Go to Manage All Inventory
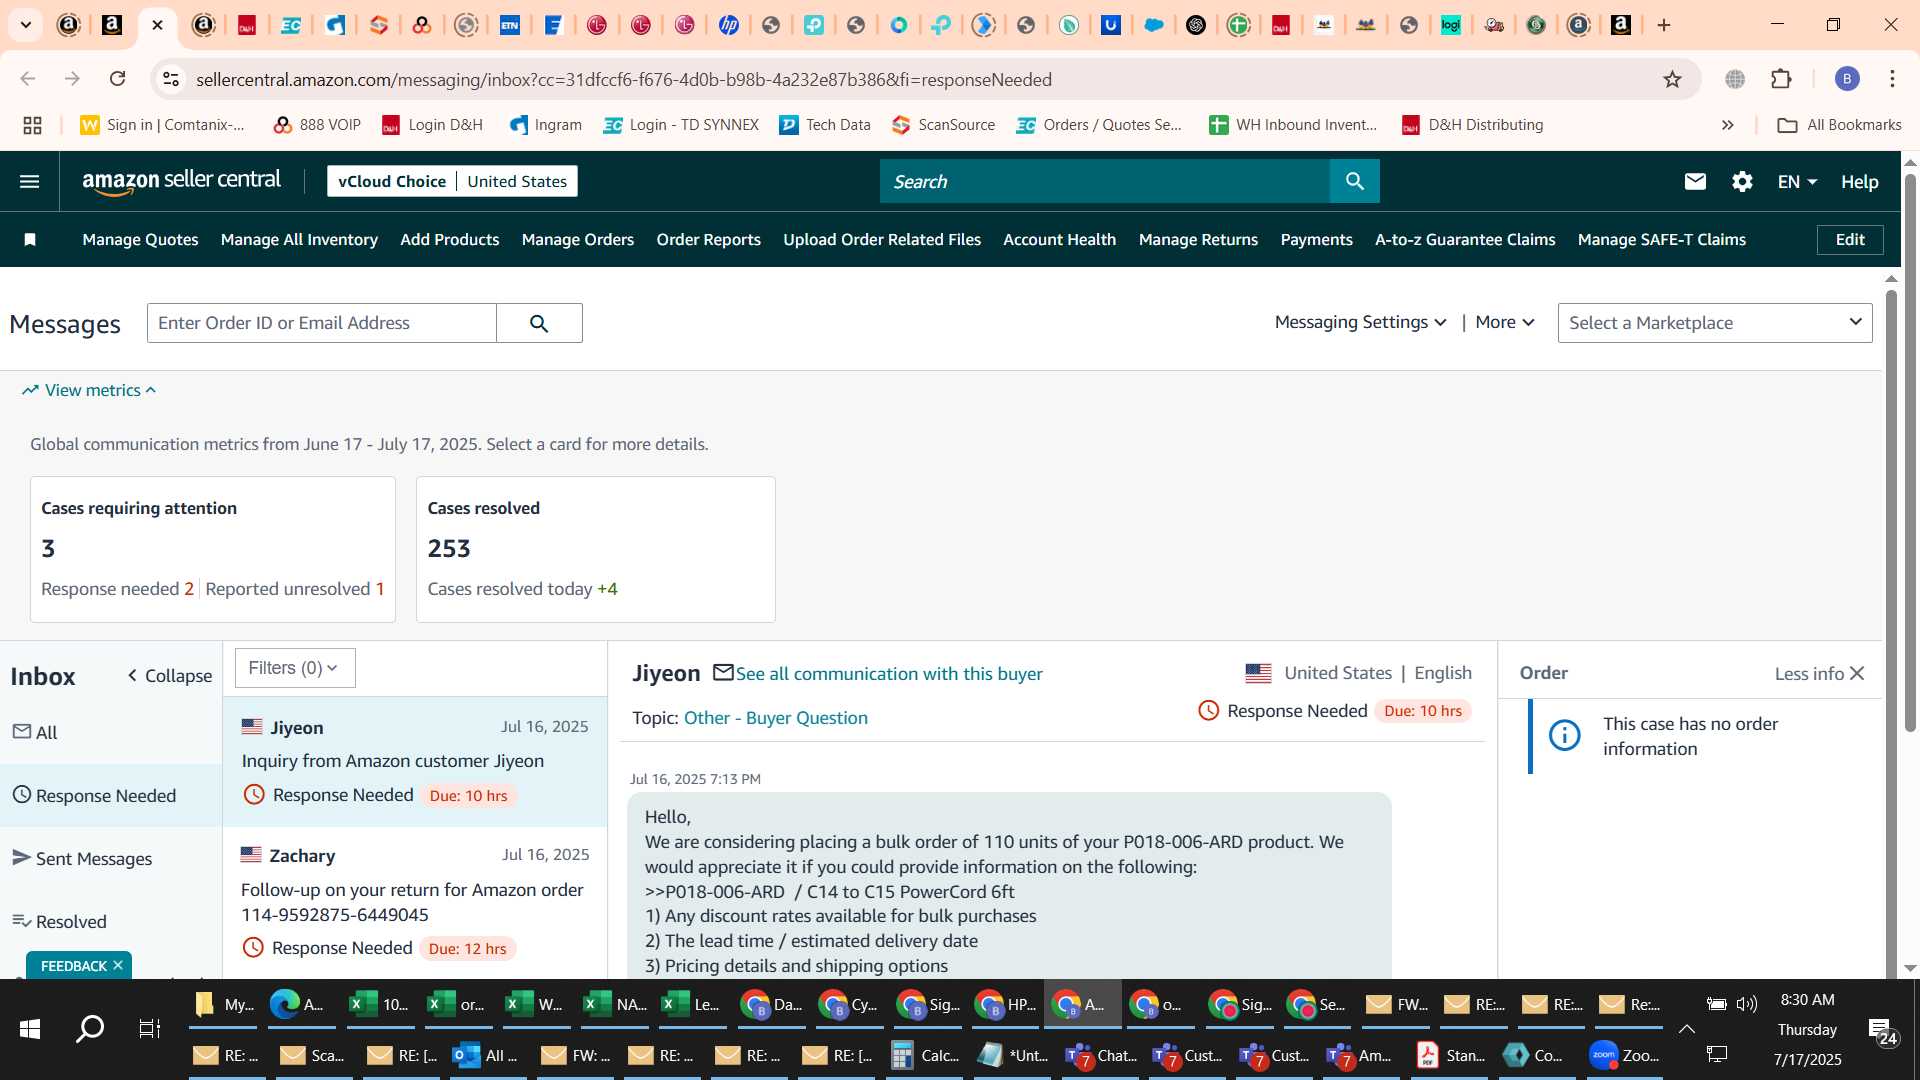The image size is (1920, 1080). coord(299,239)
